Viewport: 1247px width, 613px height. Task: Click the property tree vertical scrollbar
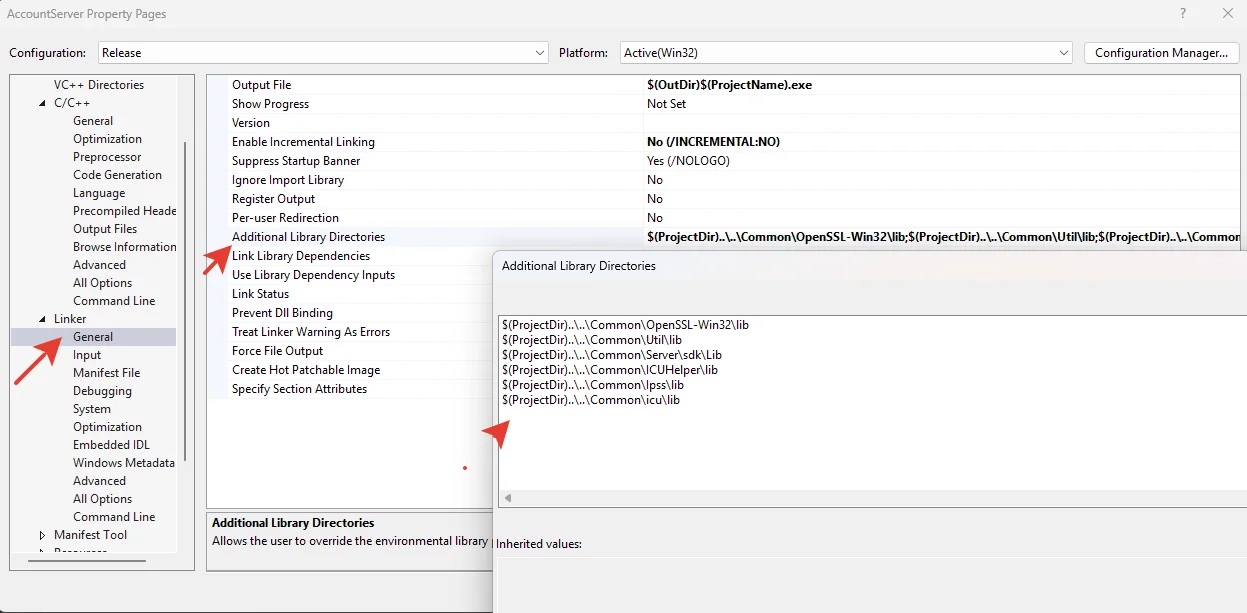point(184,300)
